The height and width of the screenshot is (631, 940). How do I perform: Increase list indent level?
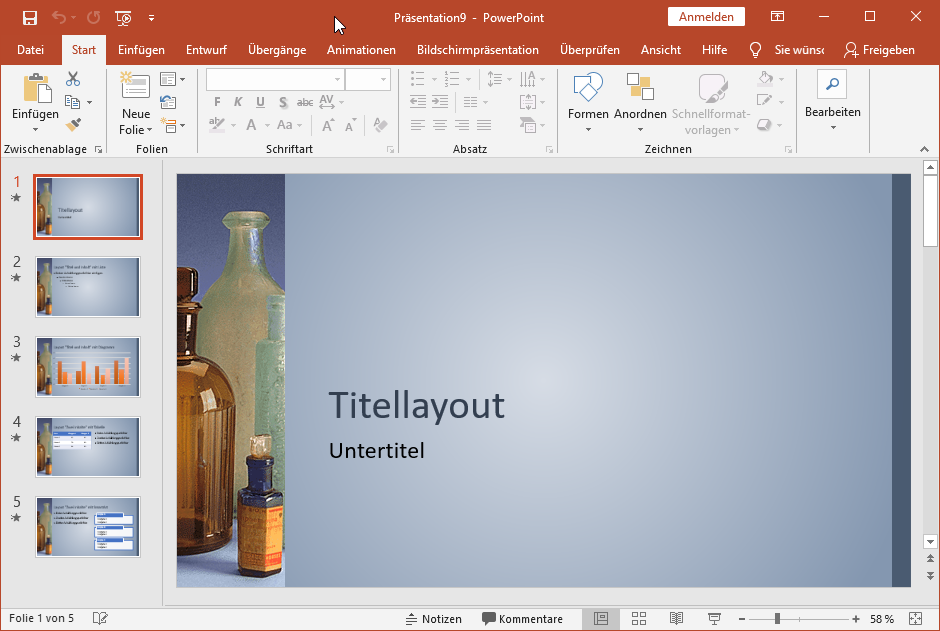pos(440,102)
